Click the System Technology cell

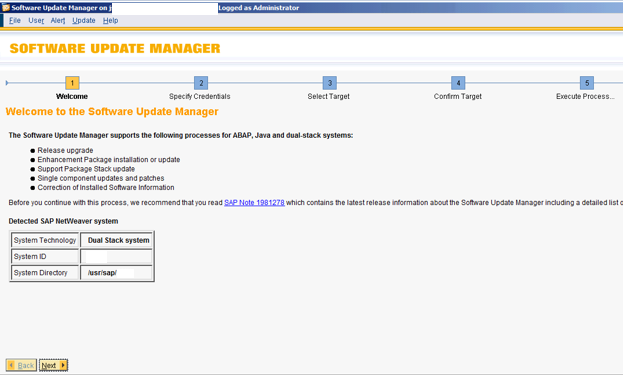coord(45,240)
